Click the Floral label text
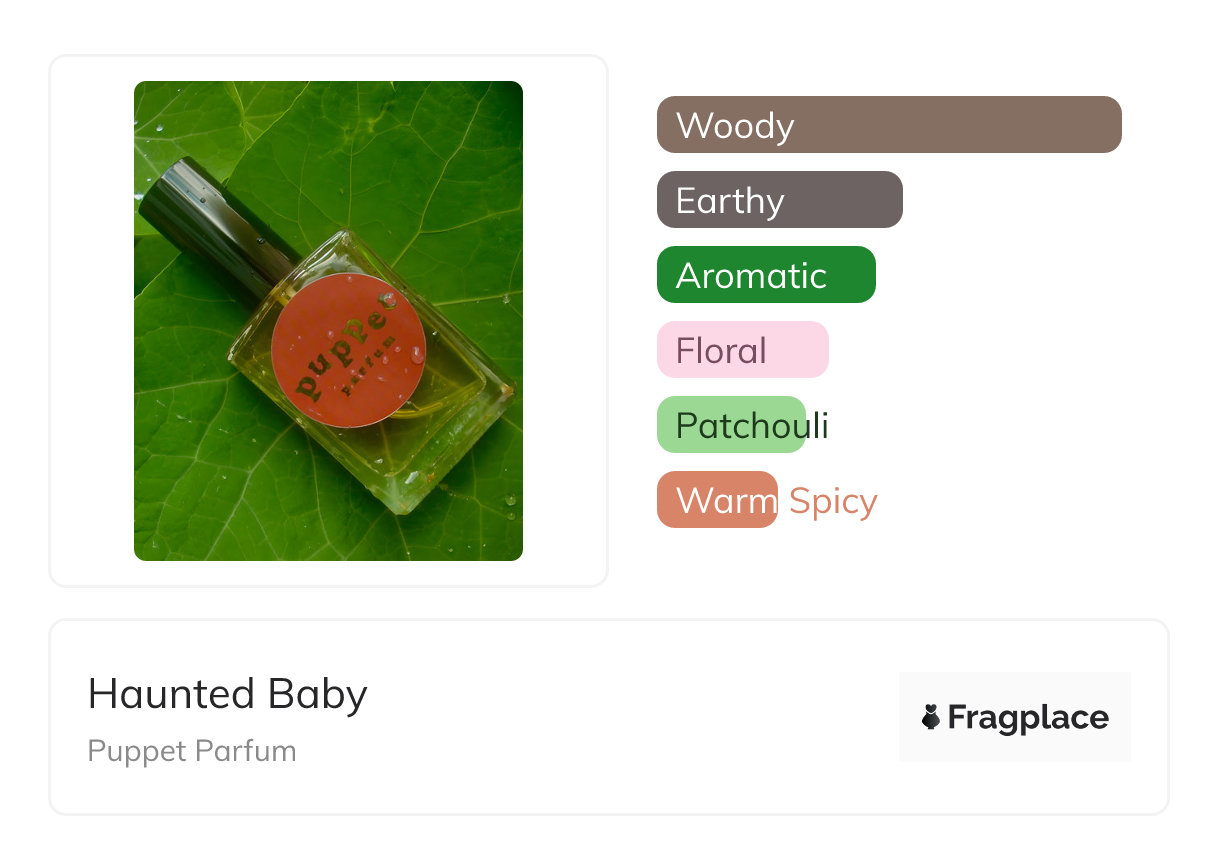Image resolution: width=1218 pixels, height=864 pixels. [721, 351]
